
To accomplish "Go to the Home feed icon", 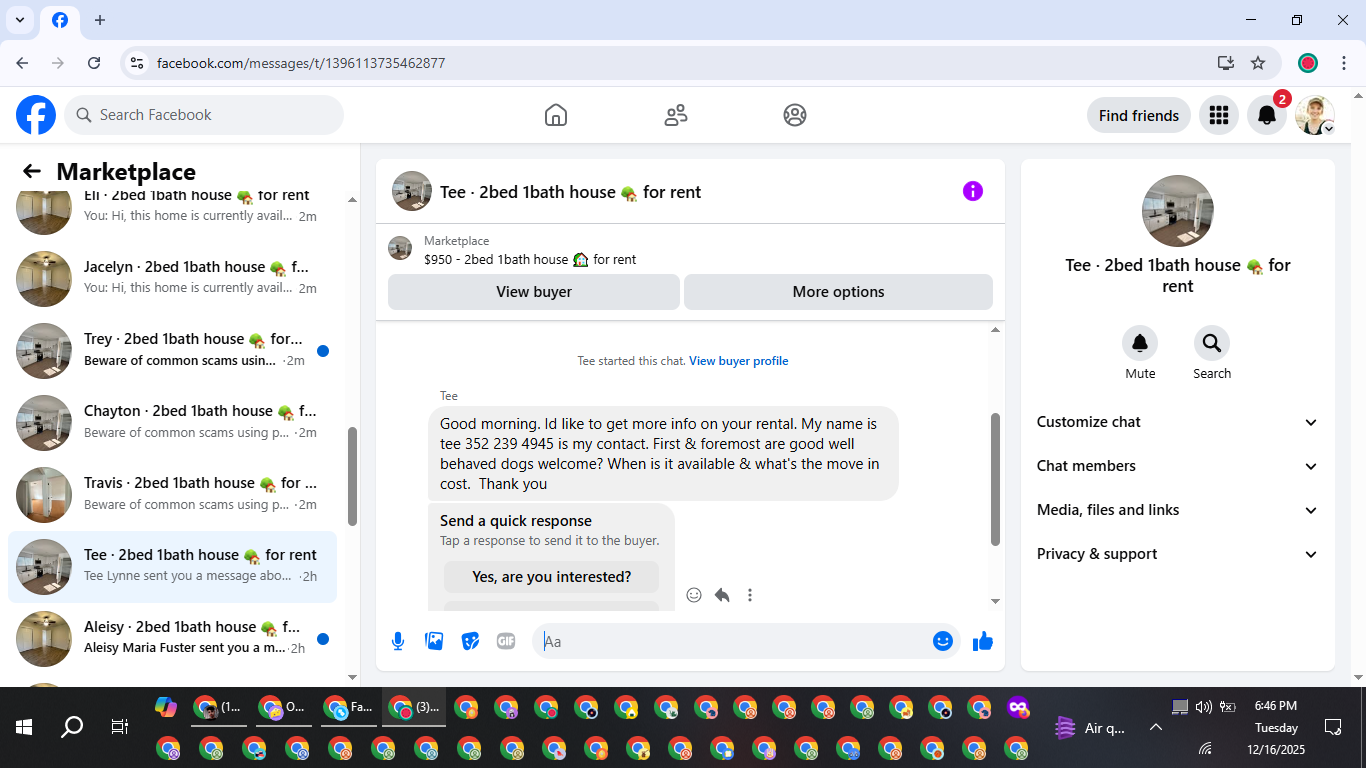I will tap(556, 115).
